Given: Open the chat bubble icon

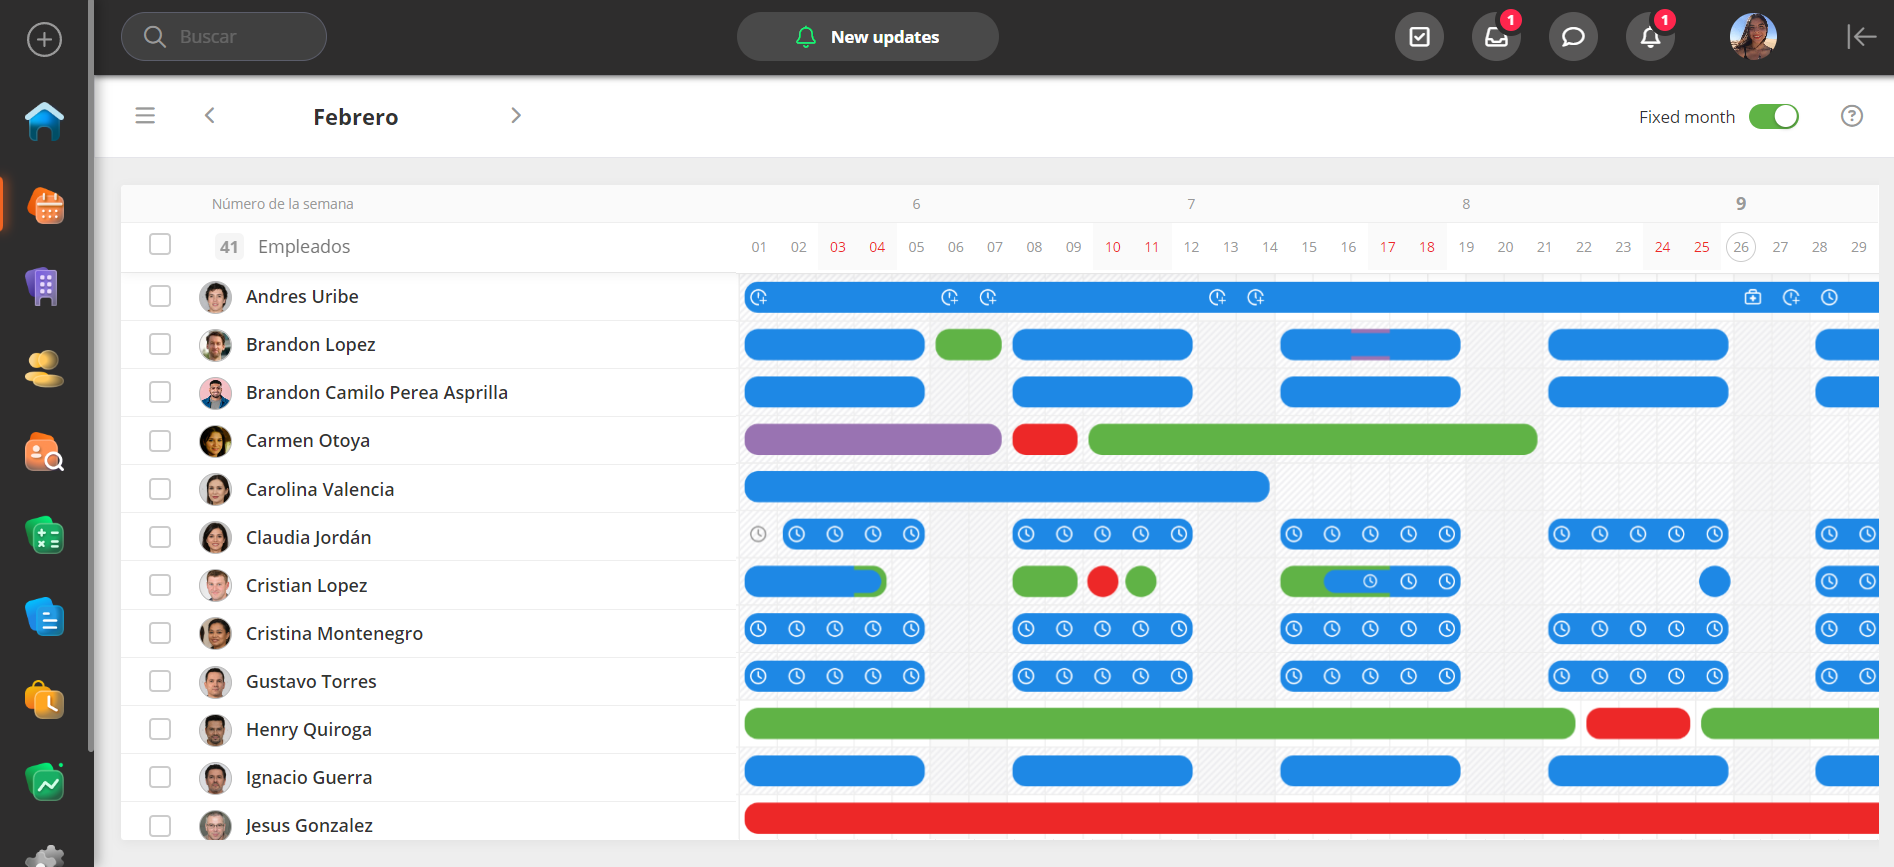Looking at the screenshot, I should click(1573, 37).
